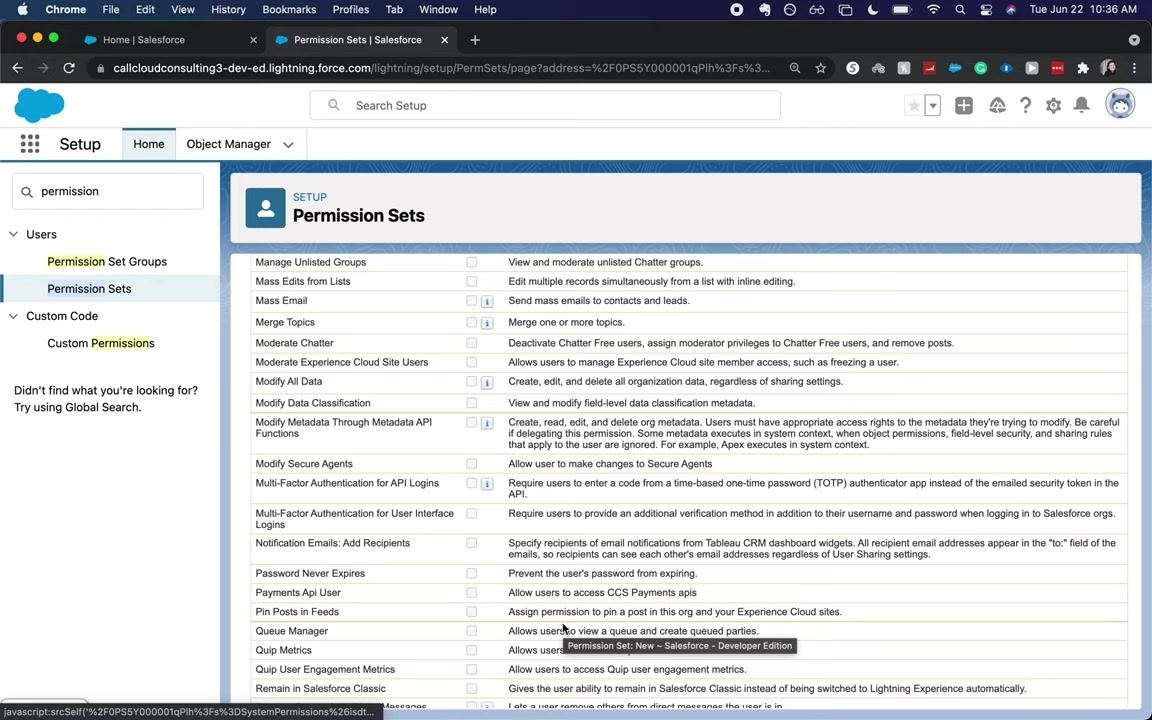
Task: Click the info icon next to Merge Topics
Action: click(487, 323)
